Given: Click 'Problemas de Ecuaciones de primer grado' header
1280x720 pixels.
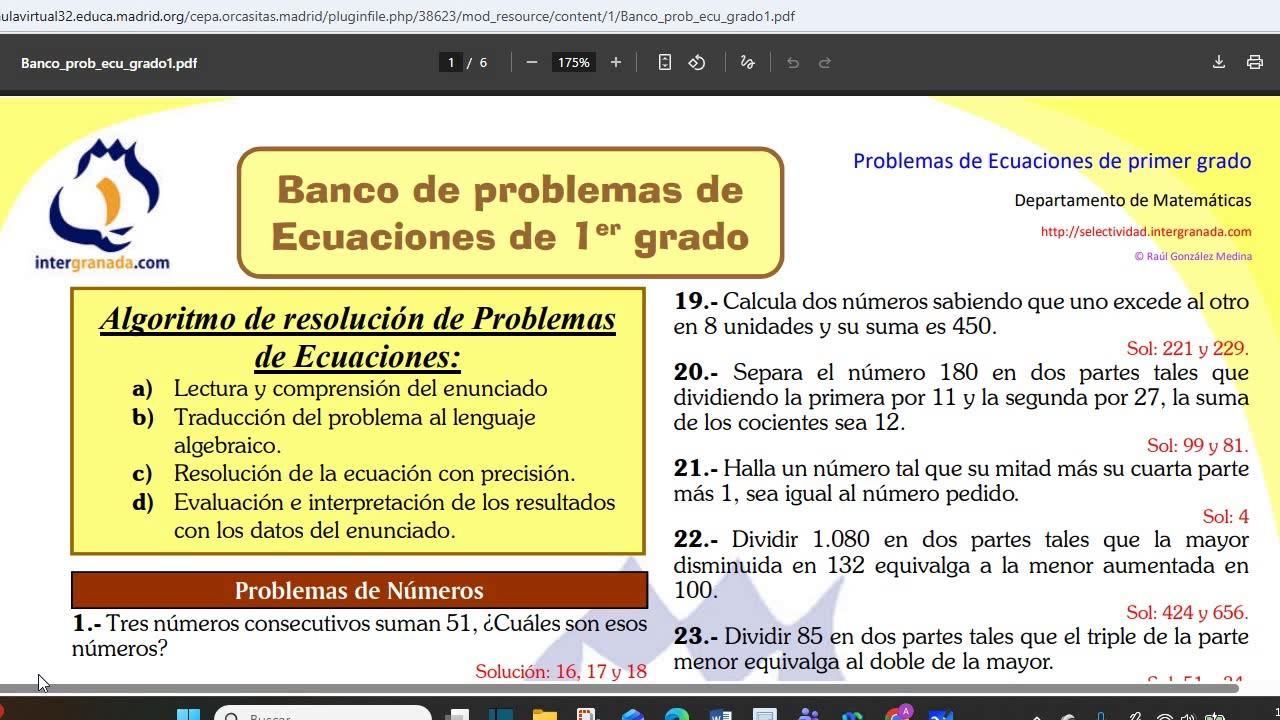Looking at the screenshot, I should [1052, 161].
